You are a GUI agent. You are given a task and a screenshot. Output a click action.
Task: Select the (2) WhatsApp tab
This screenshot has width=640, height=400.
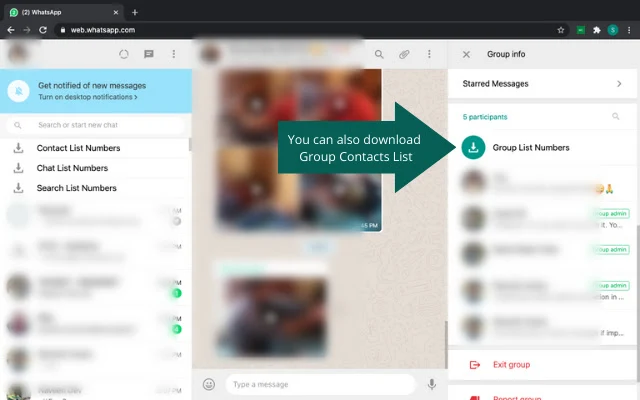point(63,12)
